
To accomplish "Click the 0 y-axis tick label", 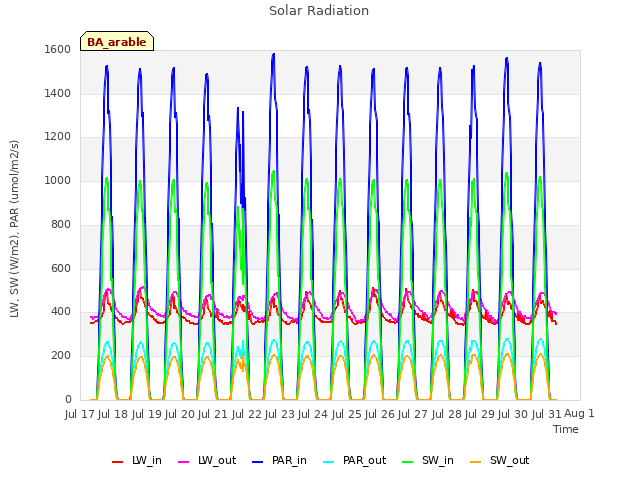I will pyautogui.click(x=68, y=399).
